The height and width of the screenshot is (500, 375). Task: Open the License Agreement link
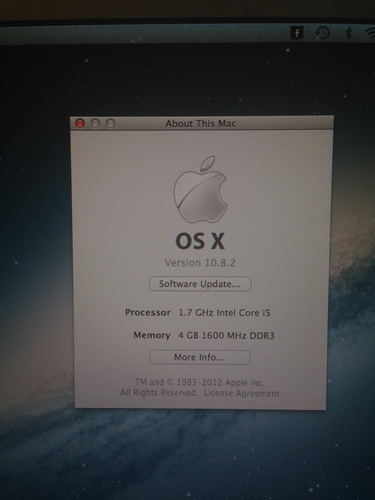point(242,393)
